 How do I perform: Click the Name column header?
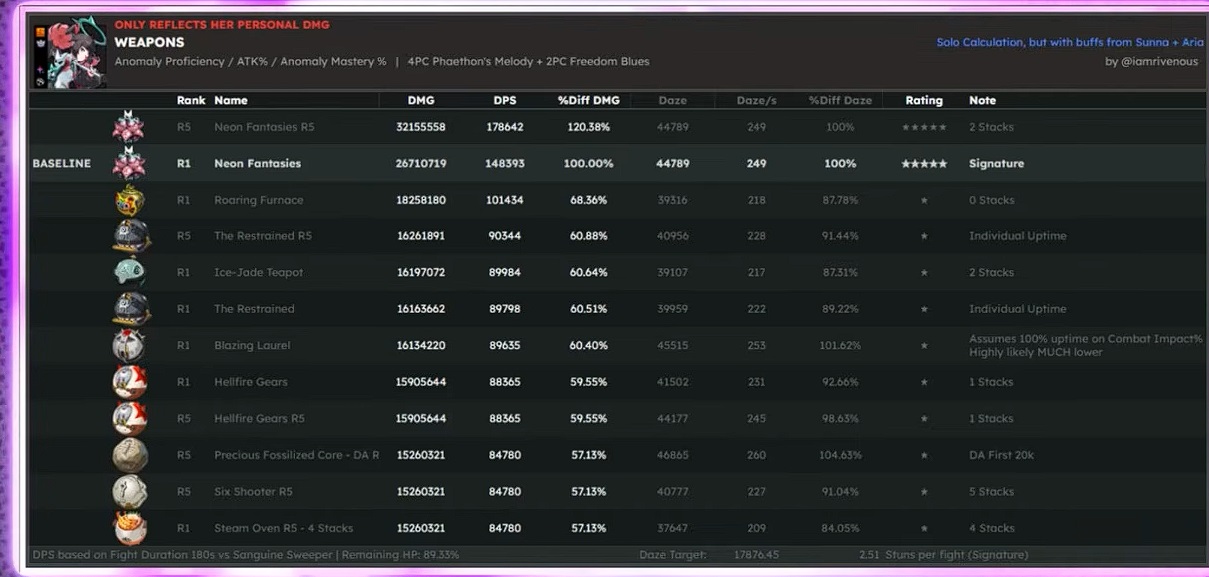click(x=231, y=100)
